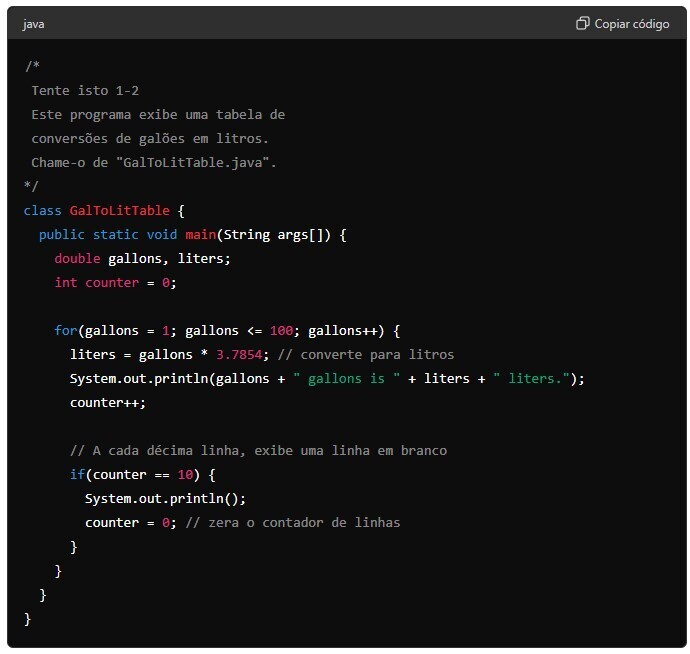Screen dimensions: 690x654
Task: Click "// A cada décima linha" comment
Action: pos(258,451)
